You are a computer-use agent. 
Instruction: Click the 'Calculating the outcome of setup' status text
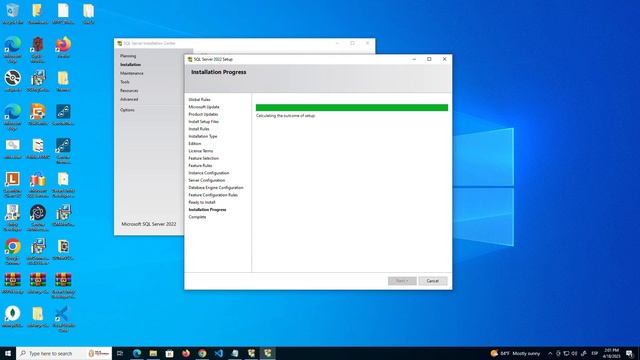pyautogui.click(x=286, y=116)
